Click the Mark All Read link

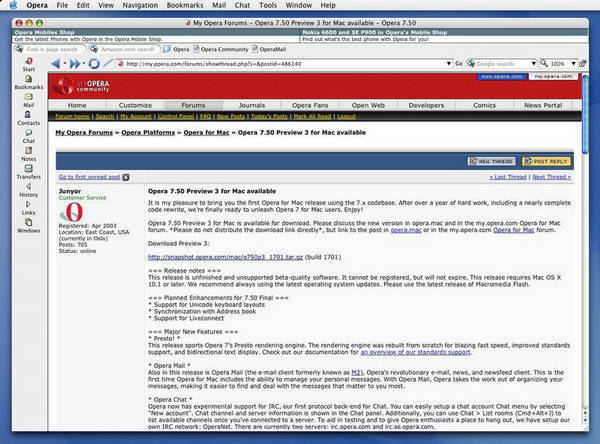(x=312, y=116)
